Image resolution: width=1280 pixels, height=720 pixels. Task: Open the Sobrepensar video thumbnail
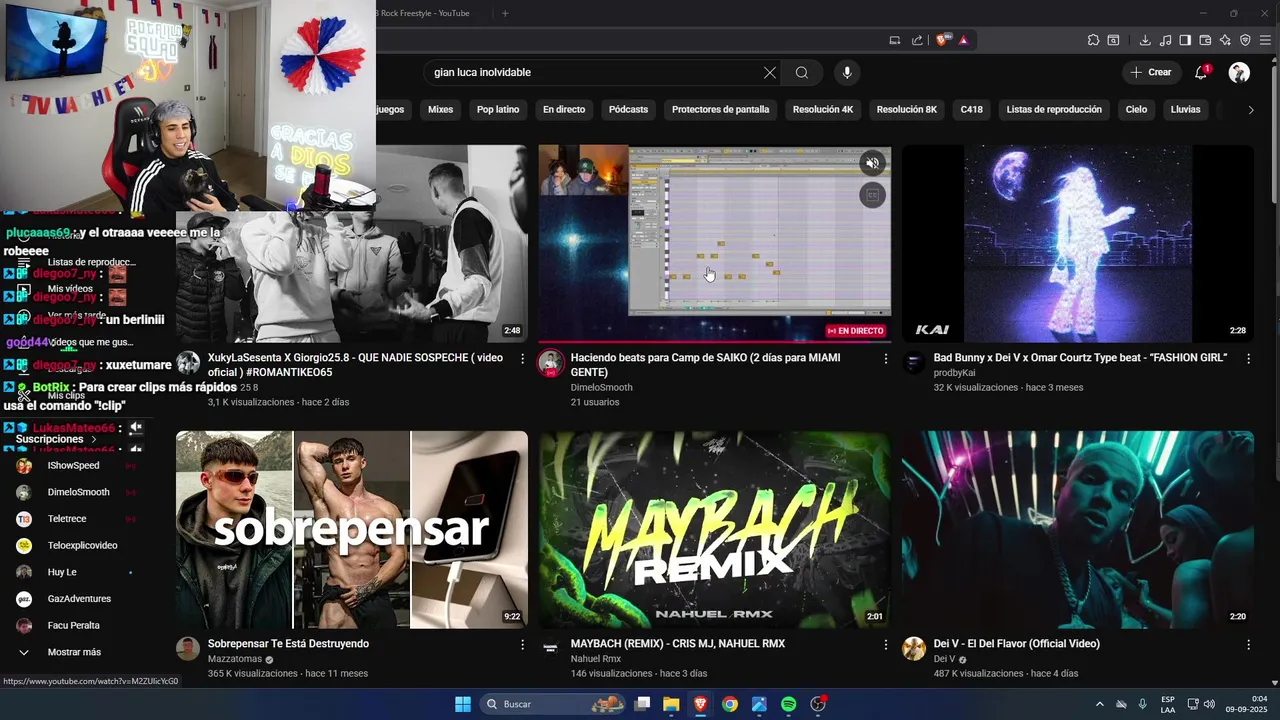(352, 530)
